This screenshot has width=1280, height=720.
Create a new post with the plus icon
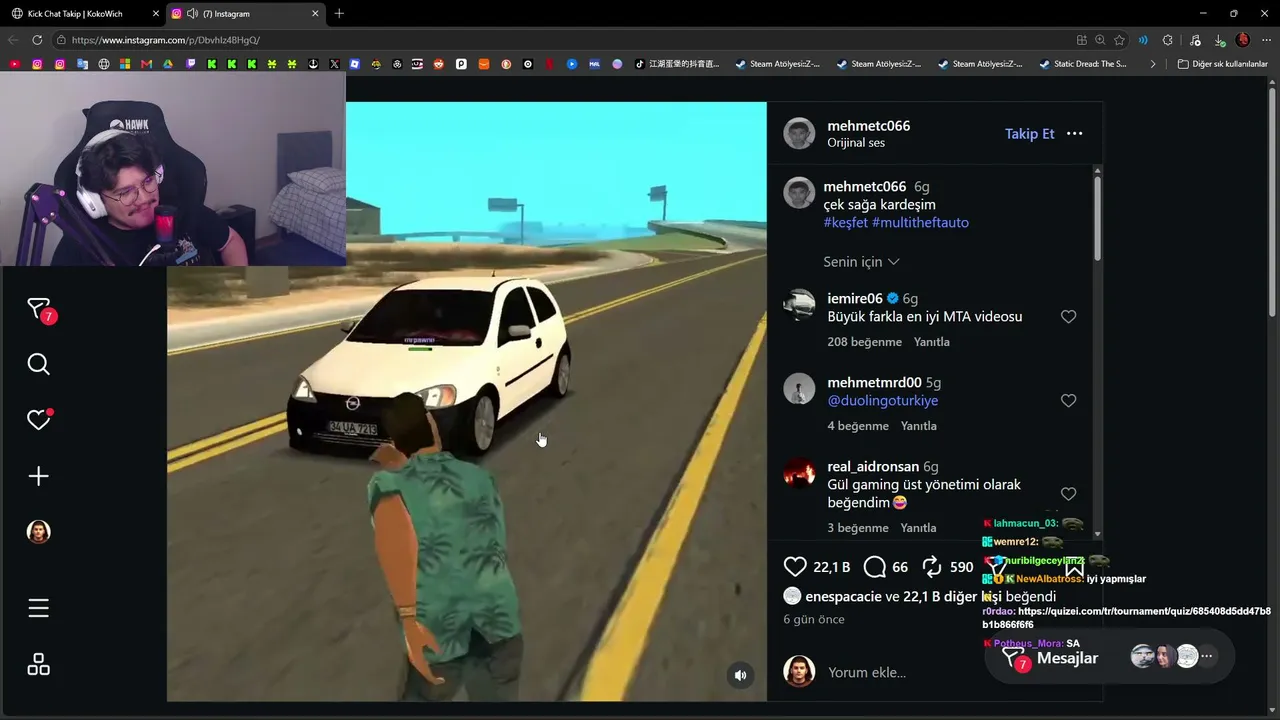coord(38,476)
